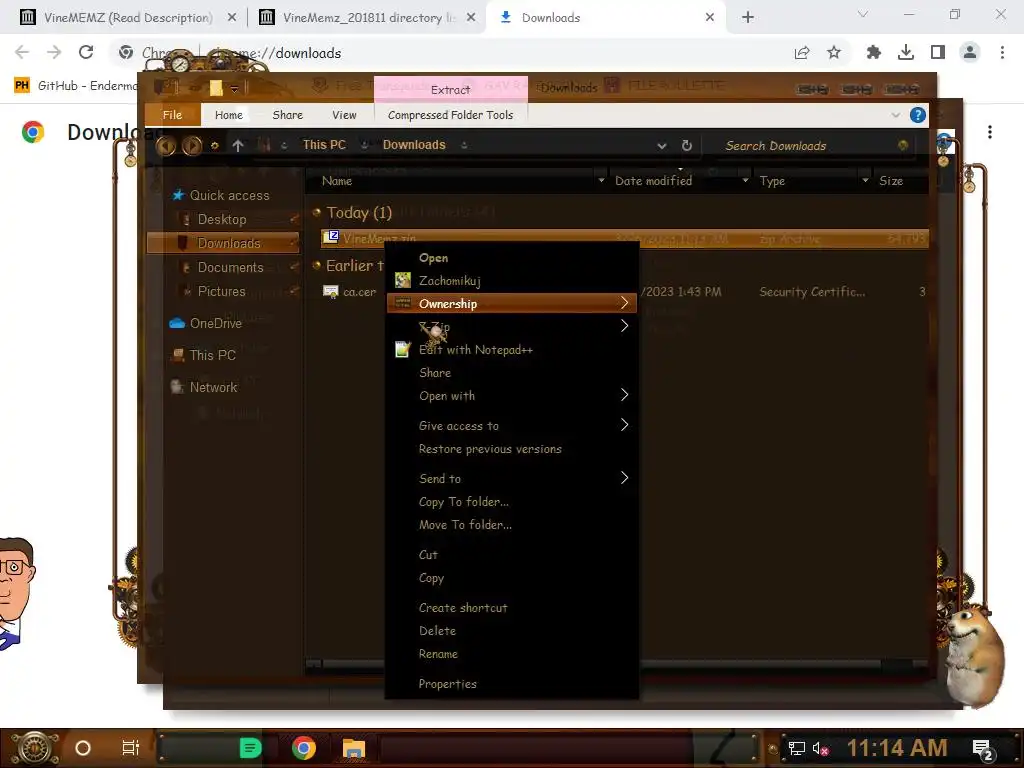This screenshot has width=1024, height=768.
Task: Switch to the Home ribbon tab
Action: [x=229, y=115]
